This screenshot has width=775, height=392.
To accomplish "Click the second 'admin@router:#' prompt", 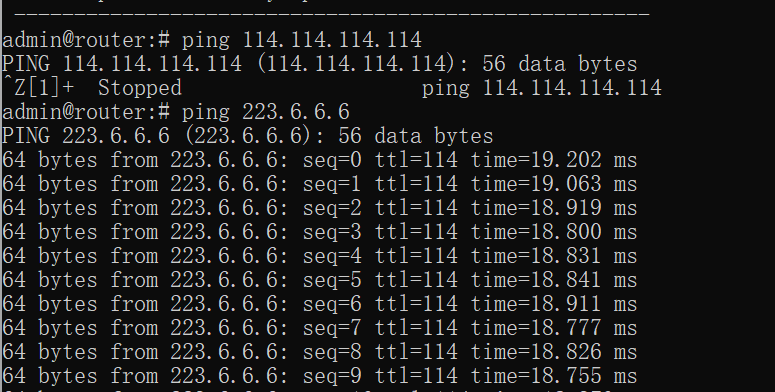I will pos(86,112).
